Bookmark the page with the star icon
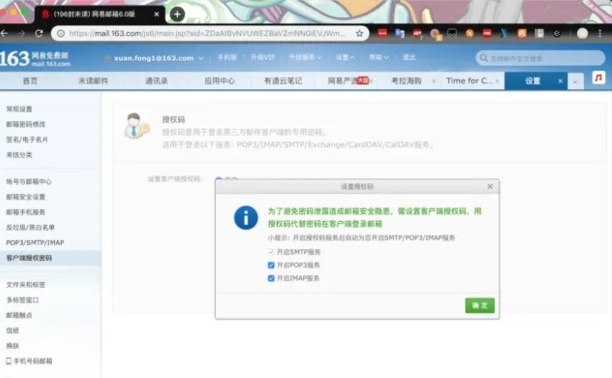 (359, 34)
